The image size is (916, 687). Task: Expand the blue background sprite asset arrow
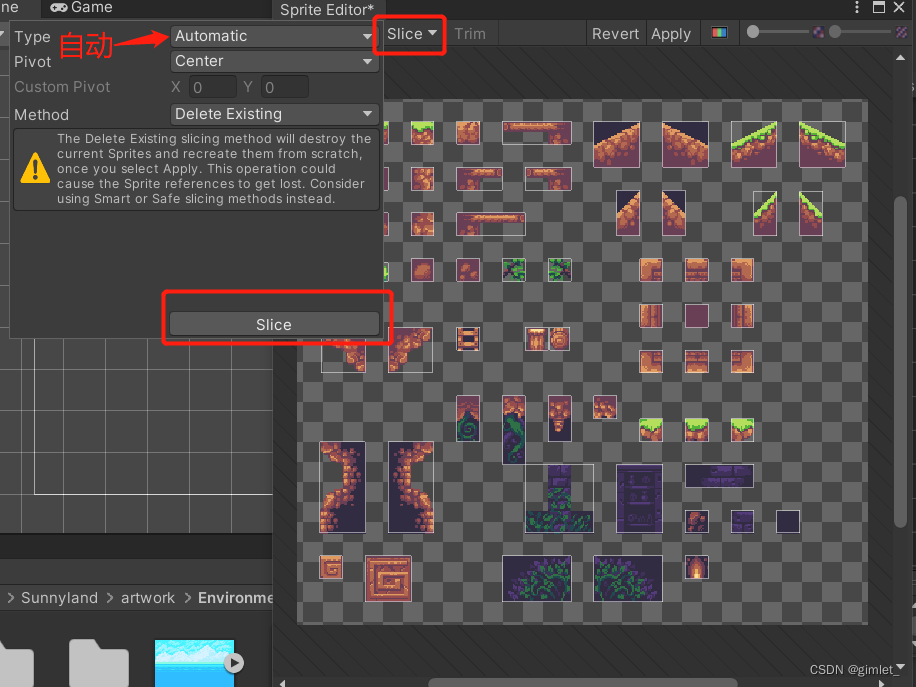click(x=234, y=662)
